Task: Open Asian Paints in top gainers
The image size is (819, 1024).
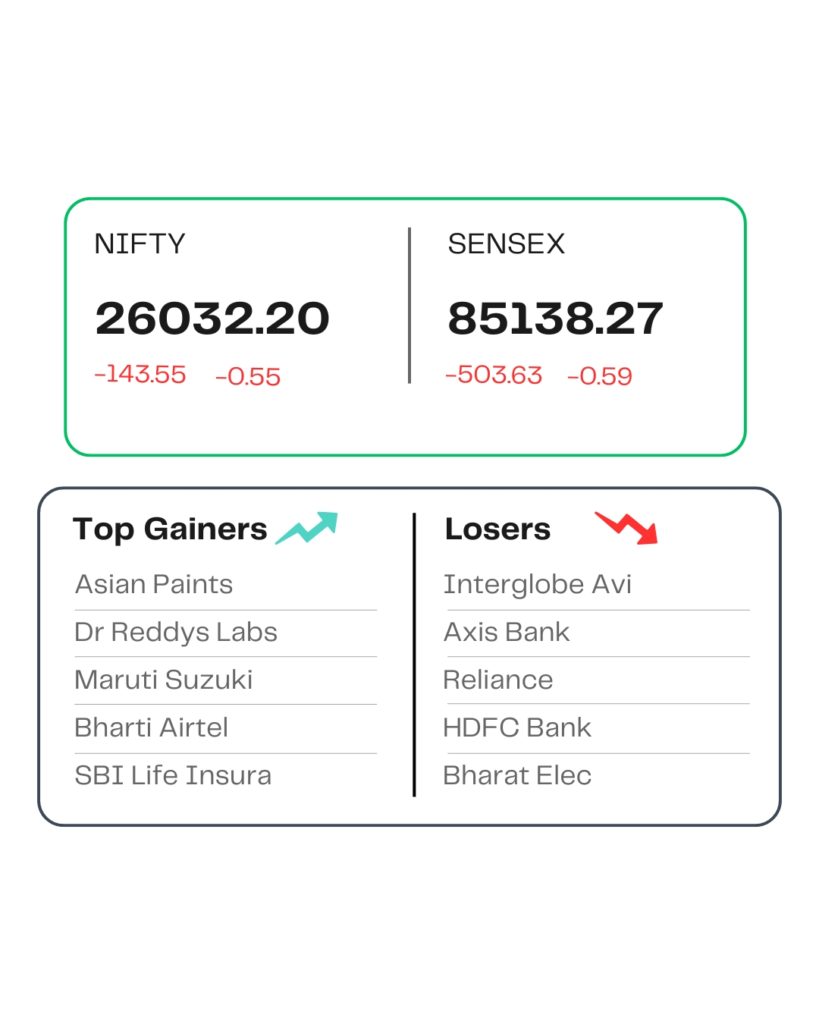Action: (x=154, y=584)
